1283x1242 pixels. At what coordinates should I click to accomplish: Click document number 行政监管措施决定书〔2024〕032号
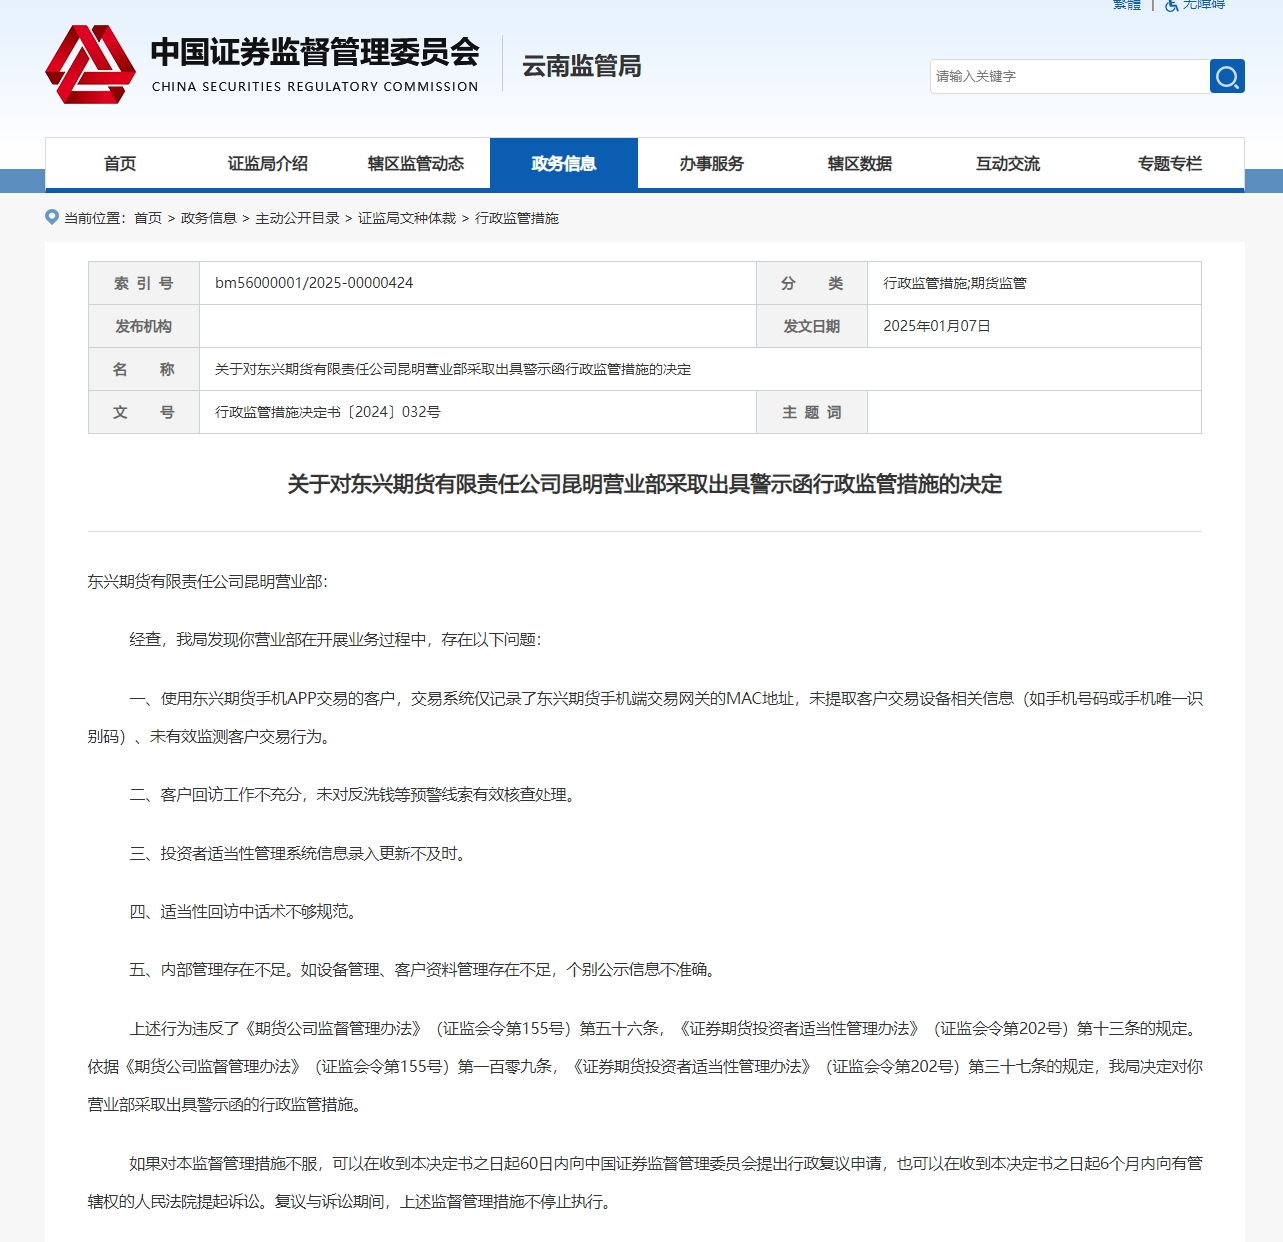point(328,412)
